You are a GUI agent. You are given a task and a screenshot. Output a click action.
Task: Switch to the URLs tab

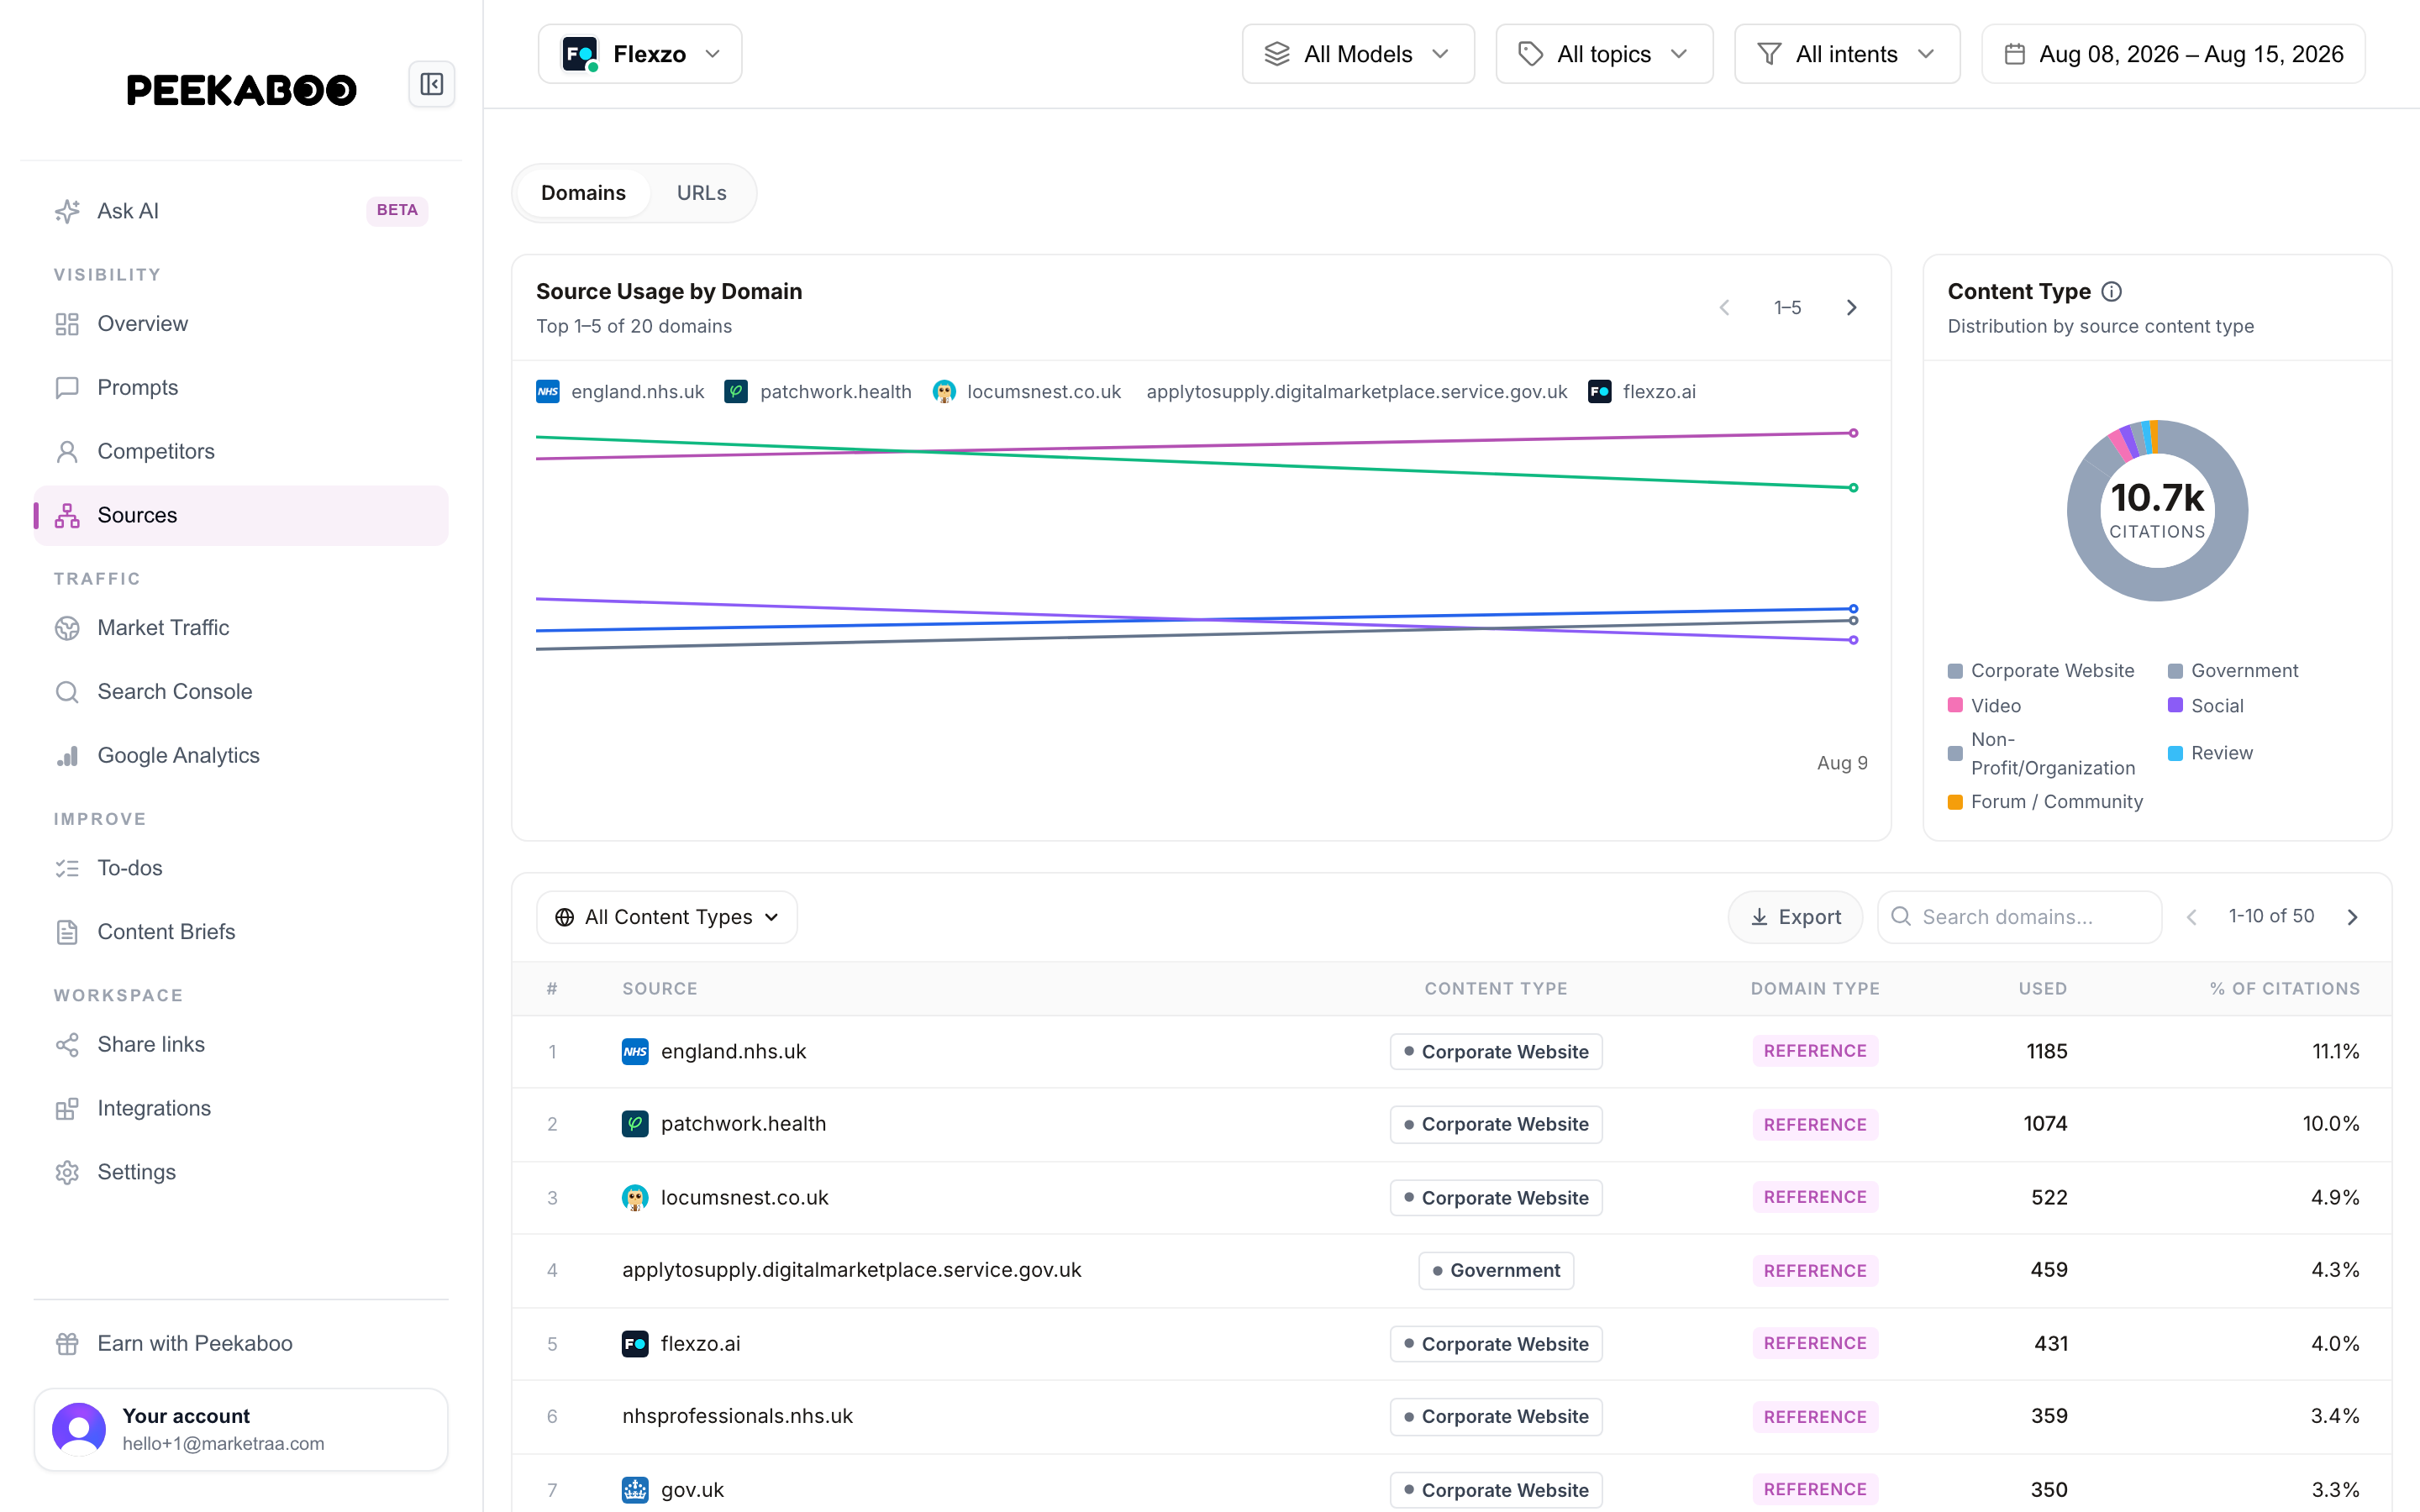pyautogui.click(x=701, y=193)
